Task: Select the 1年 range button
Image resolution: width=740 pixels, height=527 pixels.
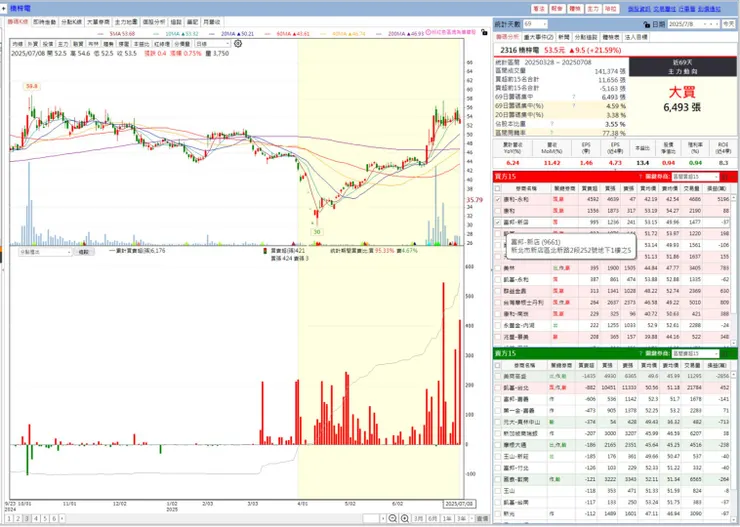Action: pyautogui.click(x=446, y=519)
